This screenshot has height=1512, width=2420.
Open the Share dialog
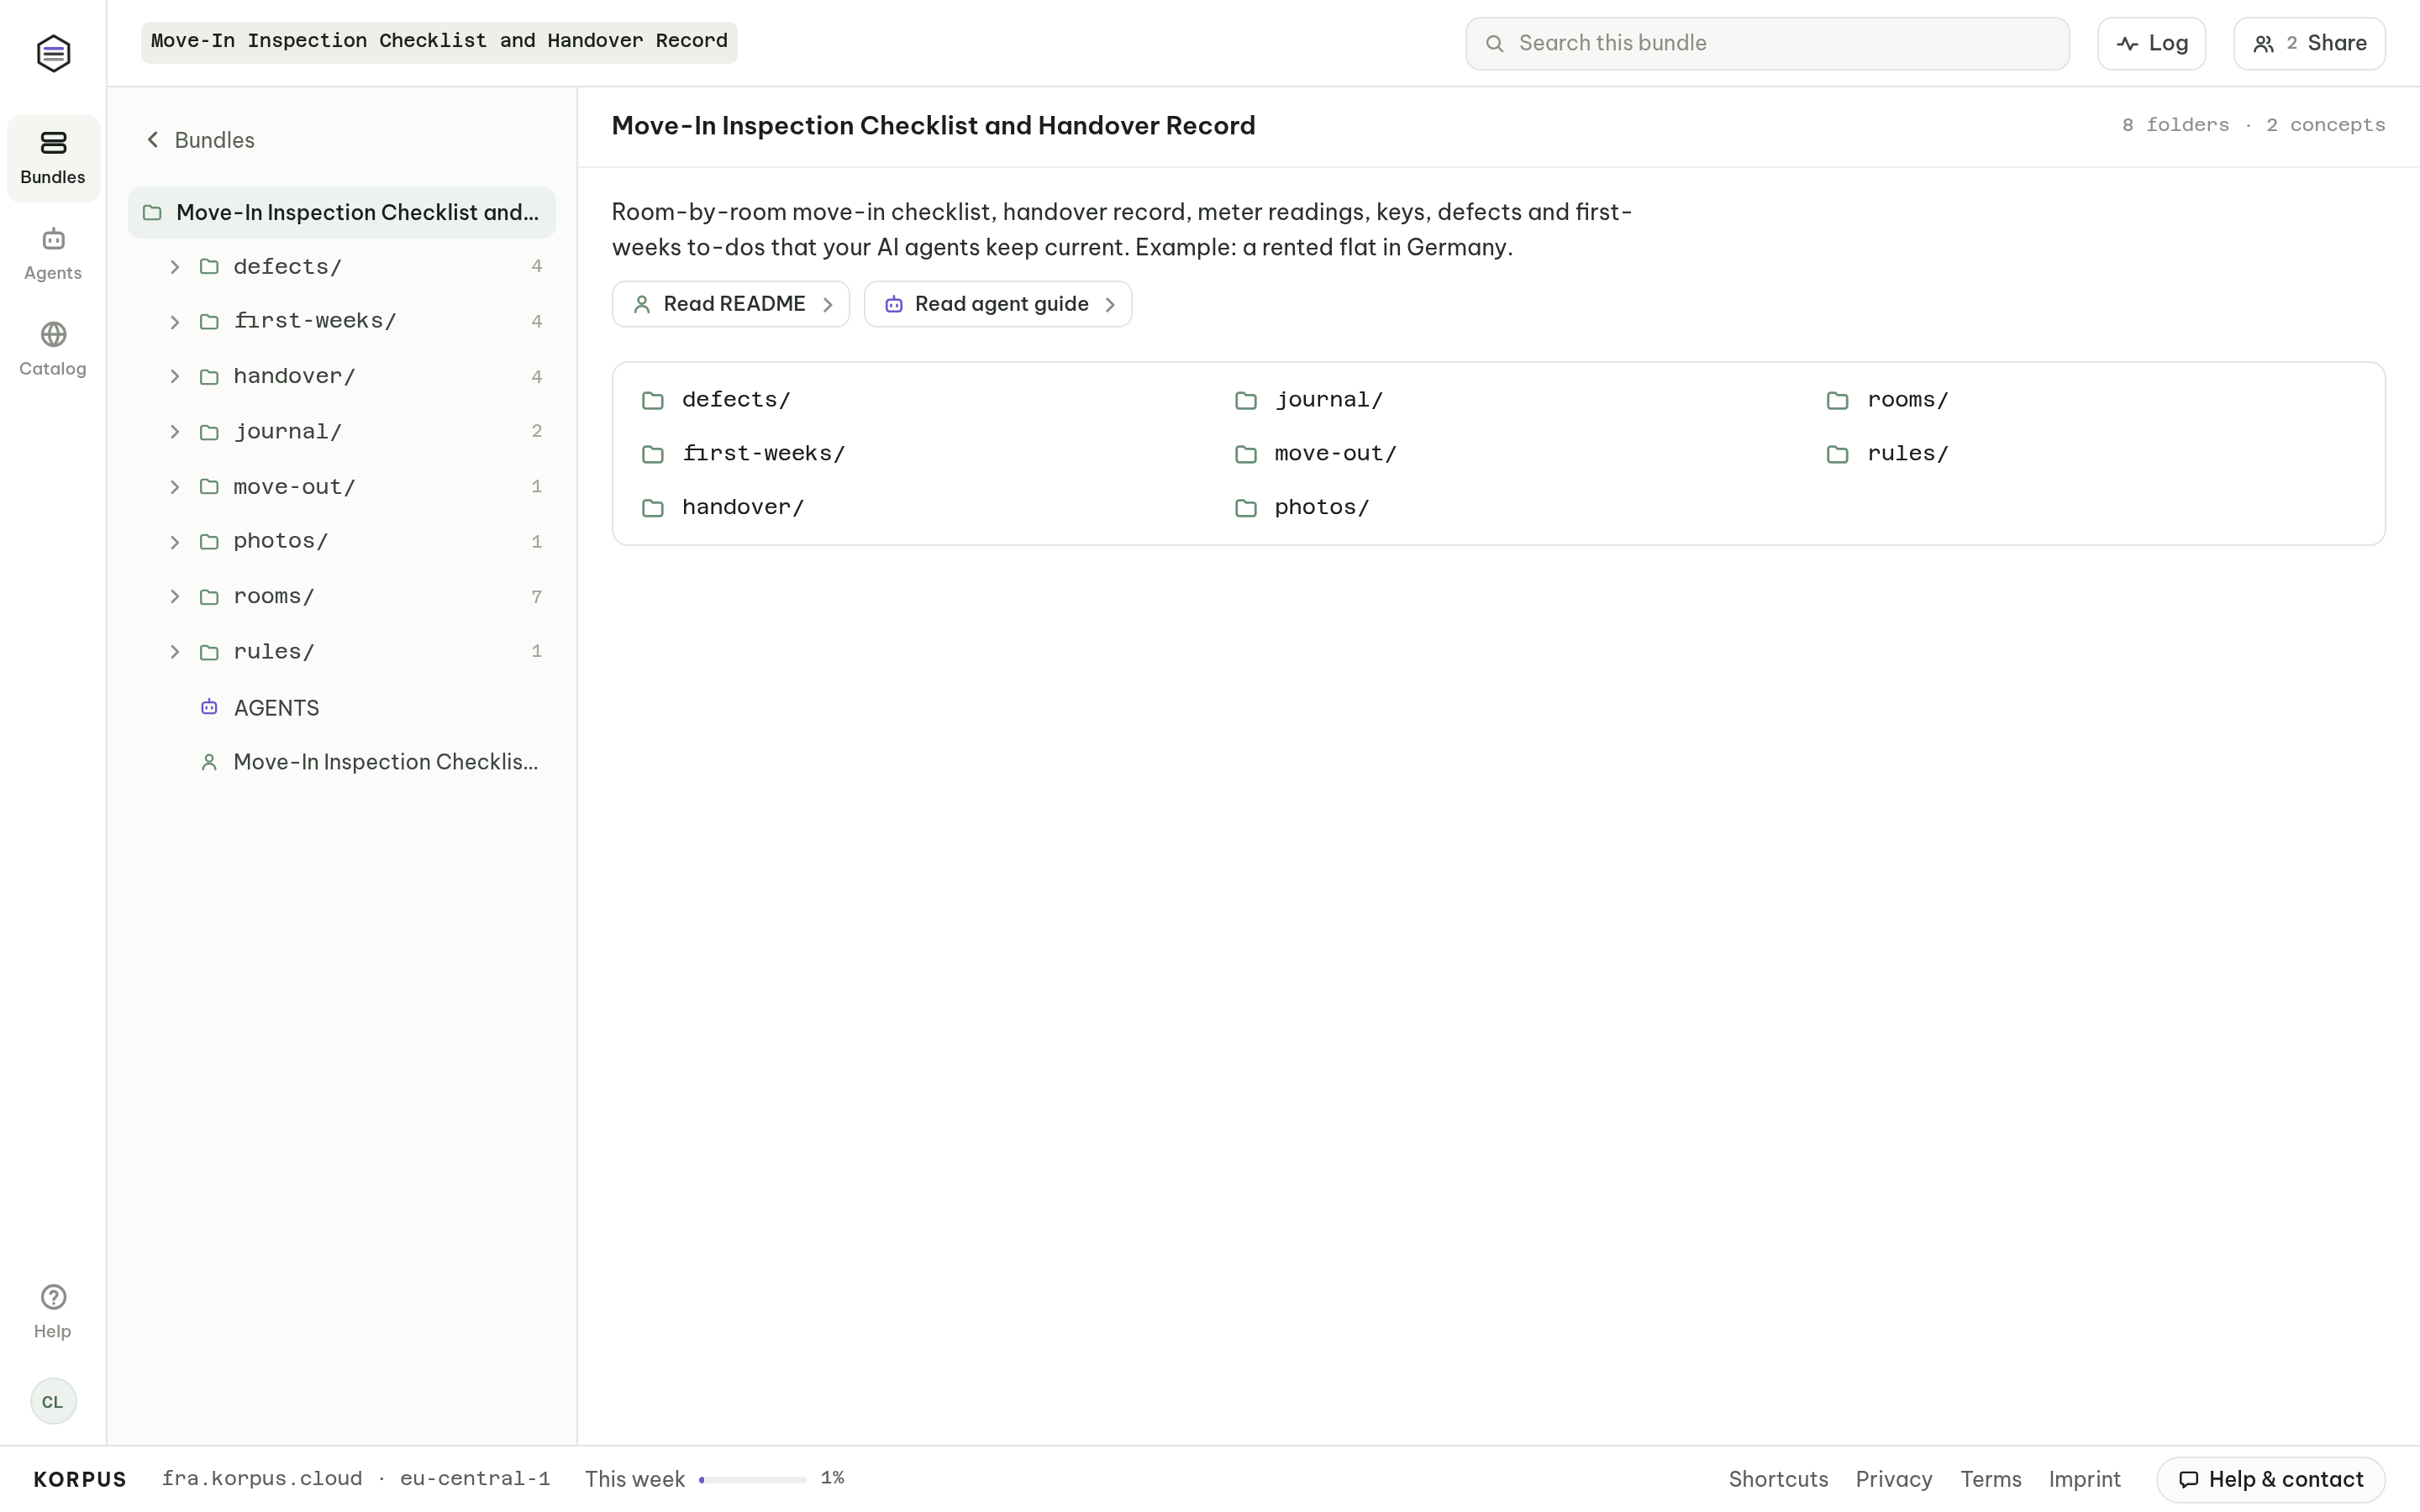coord(2310,43)
